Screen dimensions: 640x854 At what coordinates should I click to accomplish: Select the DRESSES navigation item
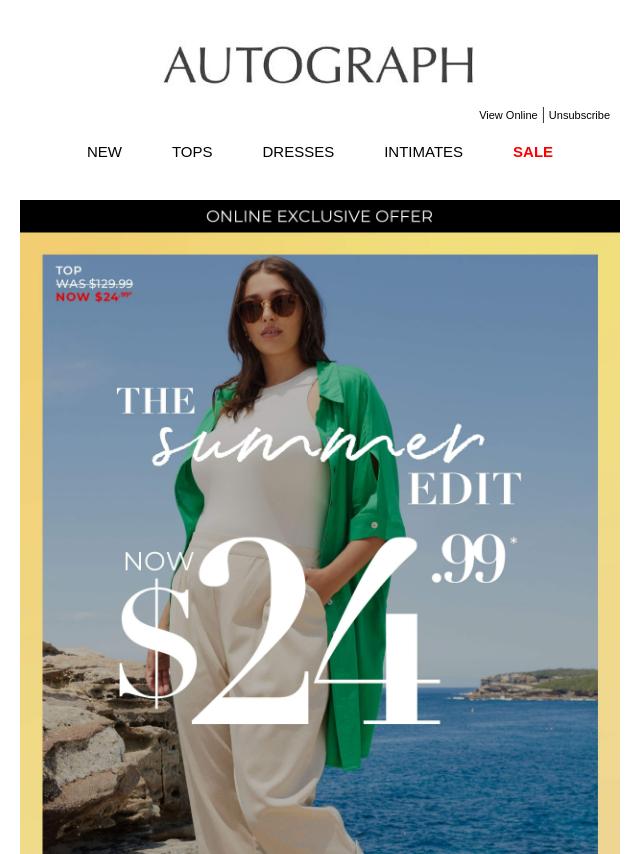point(298,152)
